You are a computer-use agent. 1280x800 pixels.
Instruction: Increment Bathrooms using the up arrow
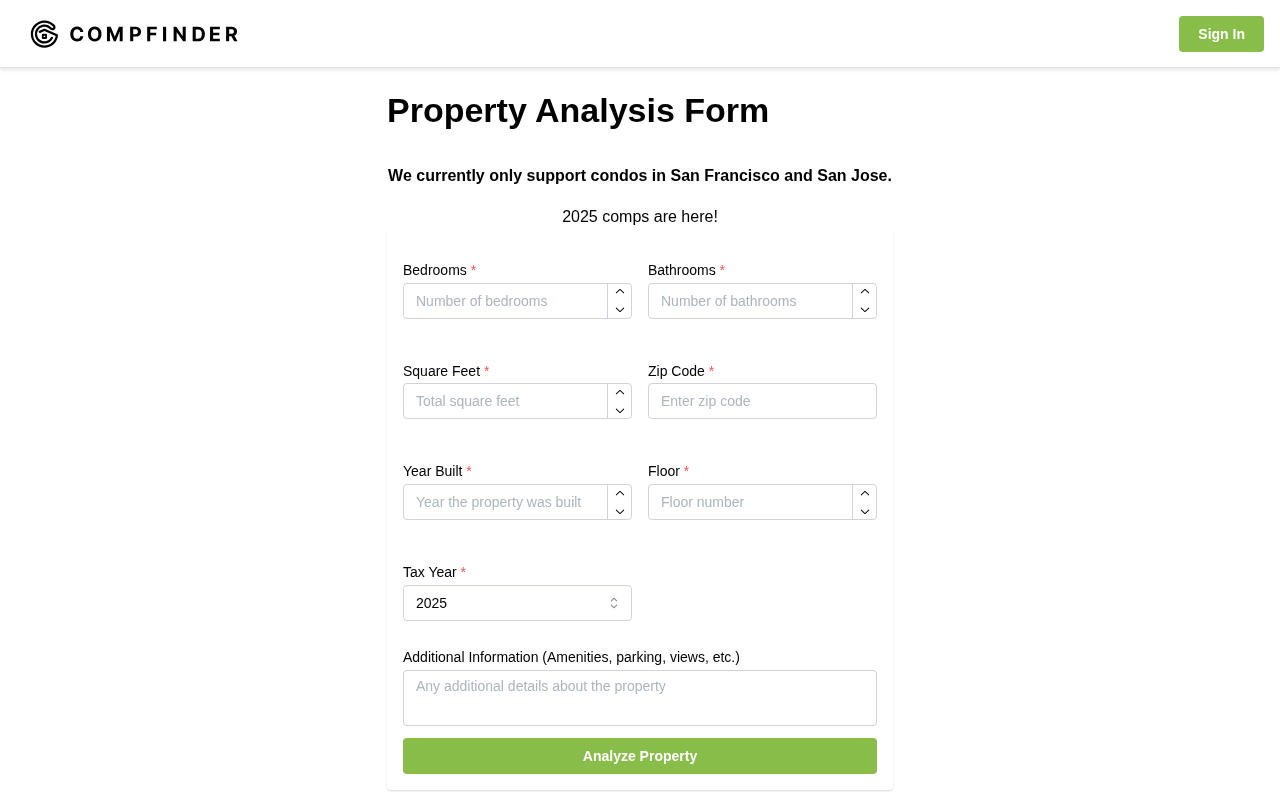865,292
